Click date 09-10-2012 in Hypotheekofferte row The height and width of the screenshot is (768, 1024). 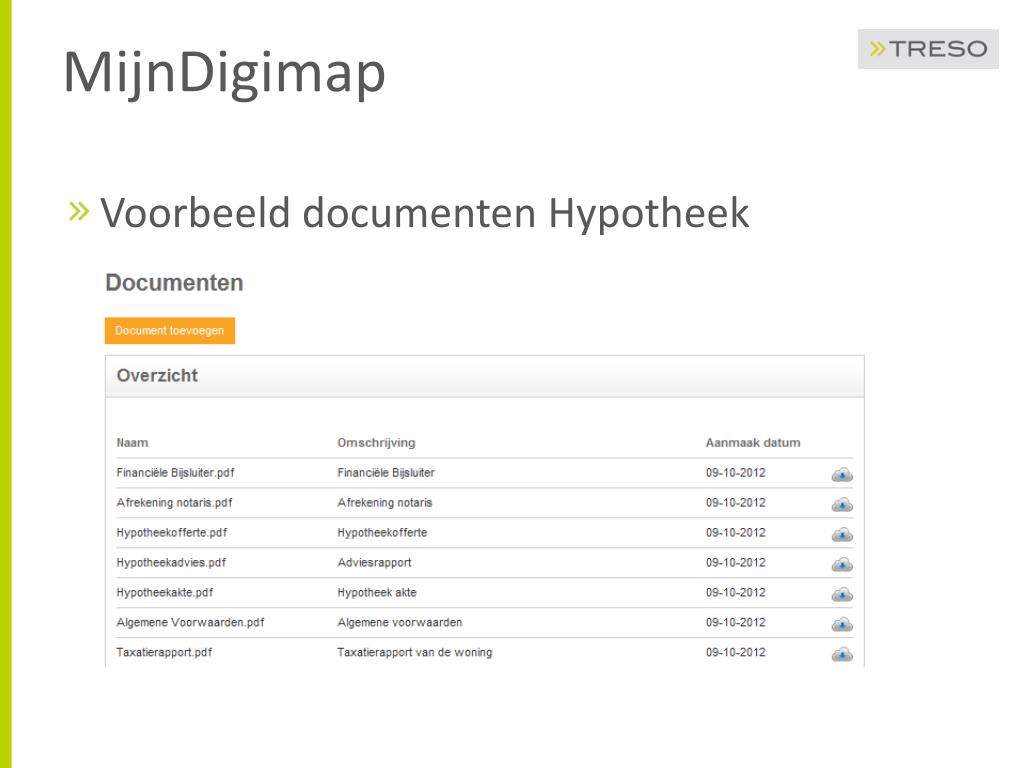tap(735, 533)
